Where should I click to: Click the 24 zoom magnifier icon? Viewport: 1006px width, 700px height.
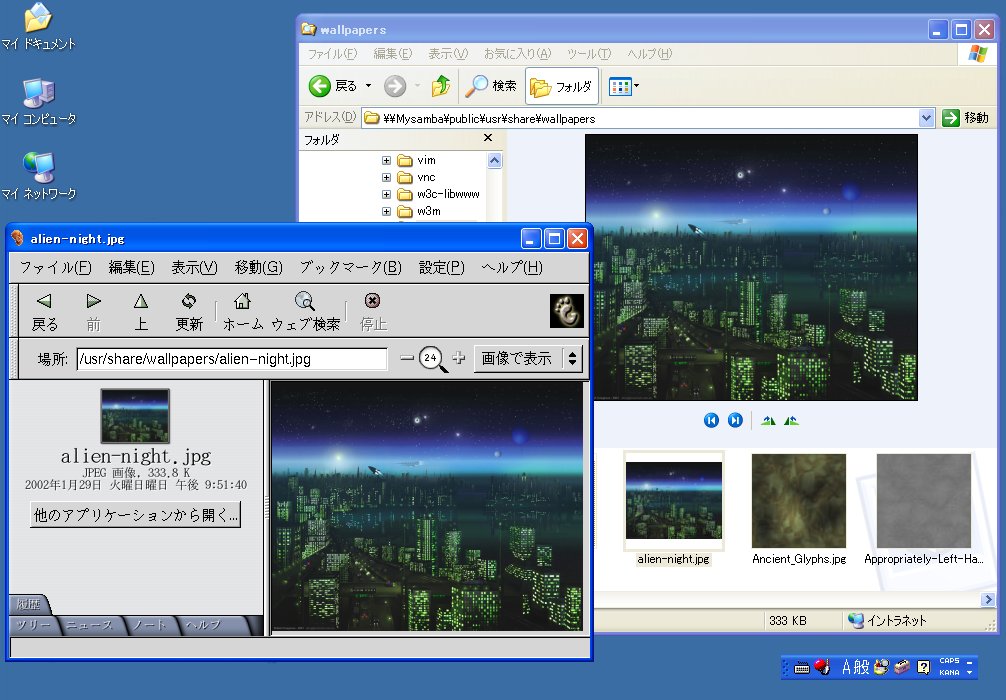pyautogui.click(x=432, y=359)
